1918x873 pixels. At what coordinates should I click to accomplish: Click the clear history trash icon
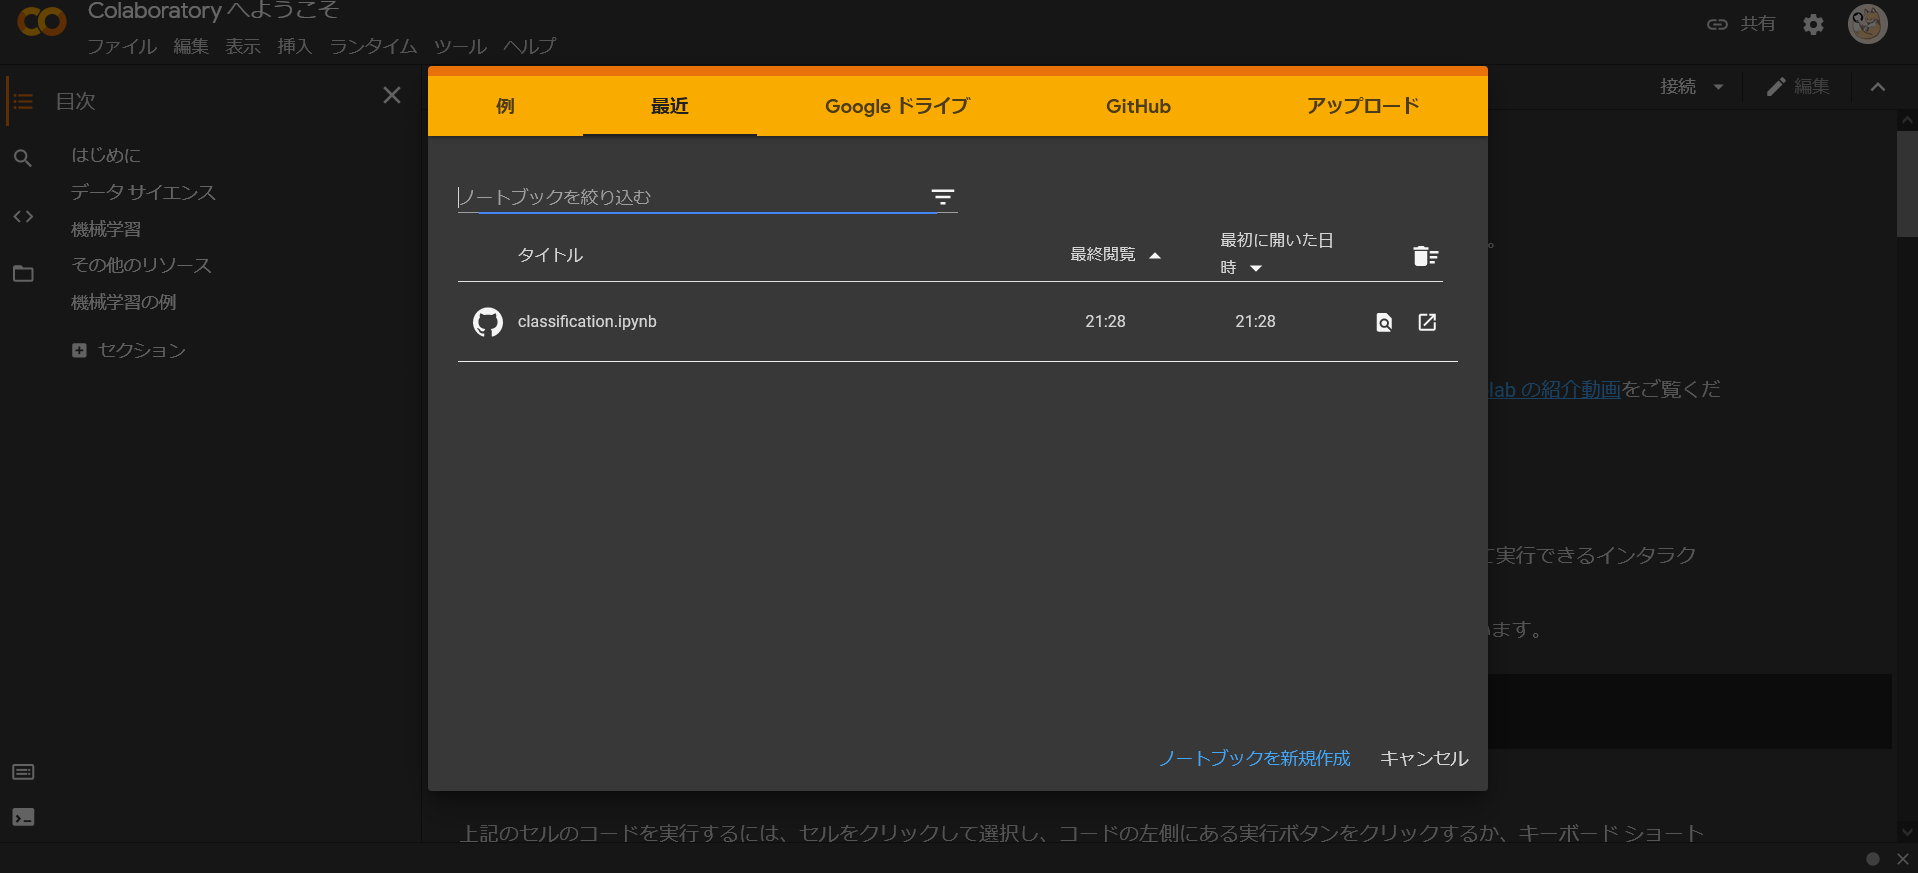point(1426,256)
